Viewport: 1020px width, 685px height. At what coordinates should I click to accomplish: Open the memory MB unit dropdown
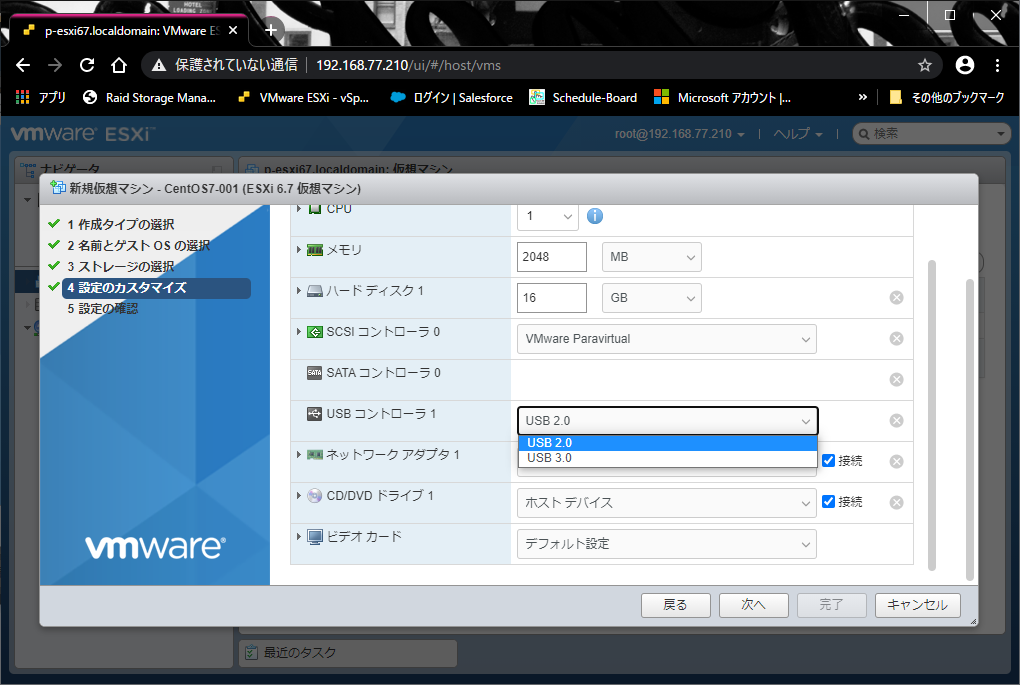652,257
